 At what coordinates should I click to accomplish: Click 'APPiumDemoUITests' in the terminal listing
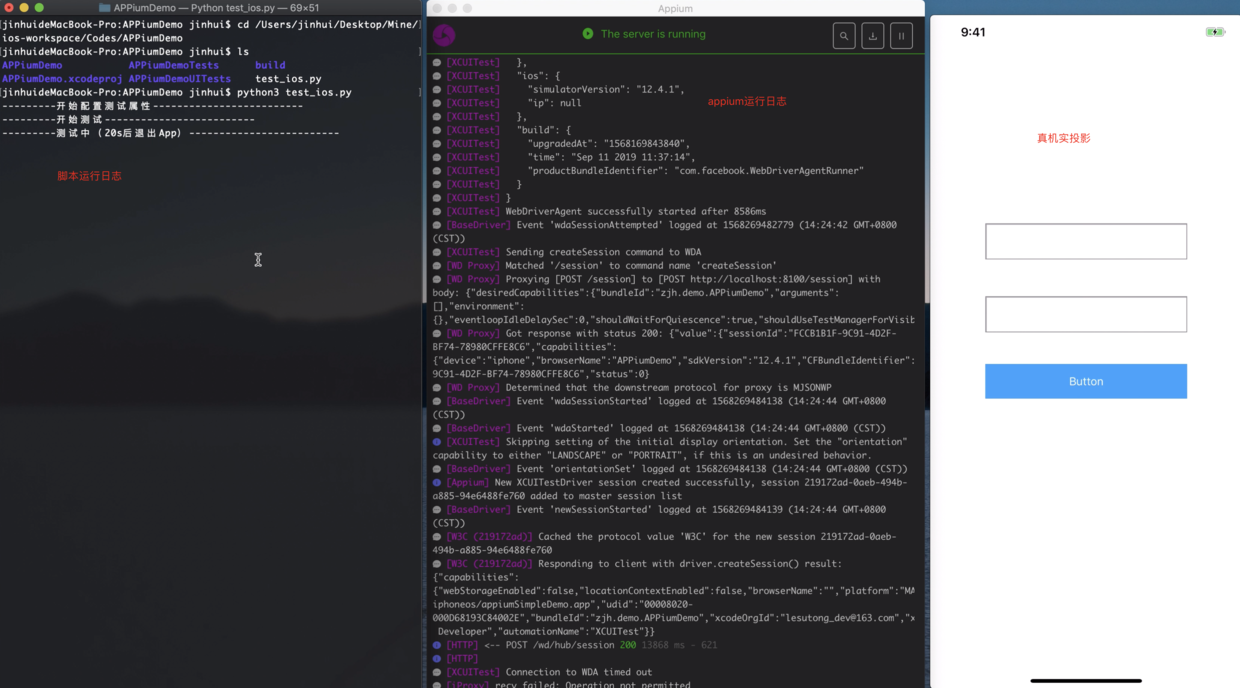pyautogui.click(x=179, y=78)
